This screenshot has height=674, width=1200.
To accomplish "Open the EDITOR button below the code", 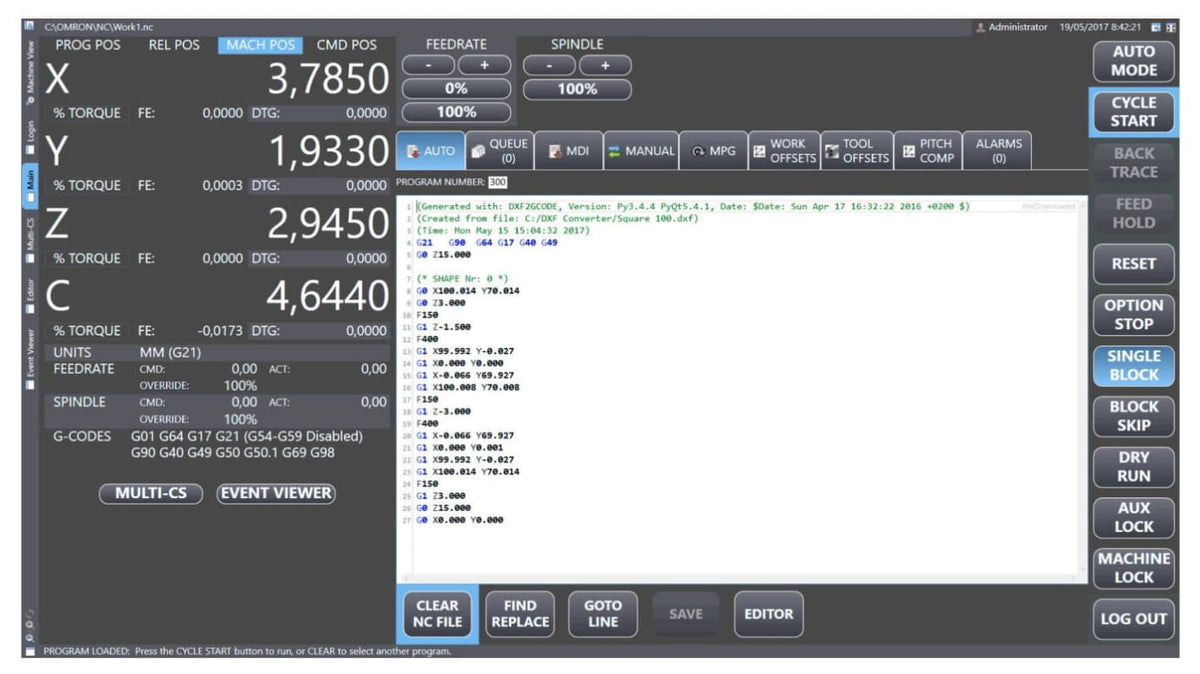I will coord(768,614).
